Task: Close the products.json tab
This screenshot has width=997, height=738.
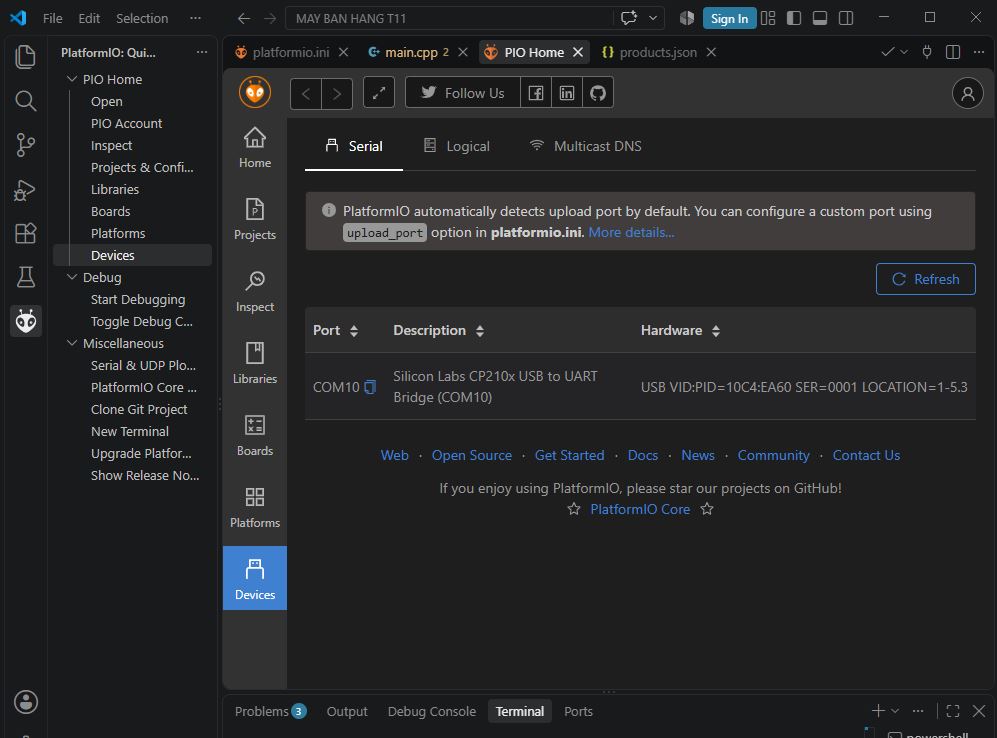Action: coord(711,52)
